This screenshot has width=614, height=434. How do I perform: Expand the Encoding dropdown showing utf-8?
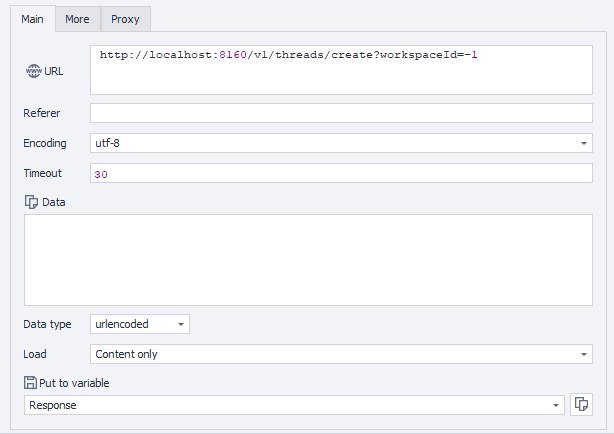click(340, 143)
